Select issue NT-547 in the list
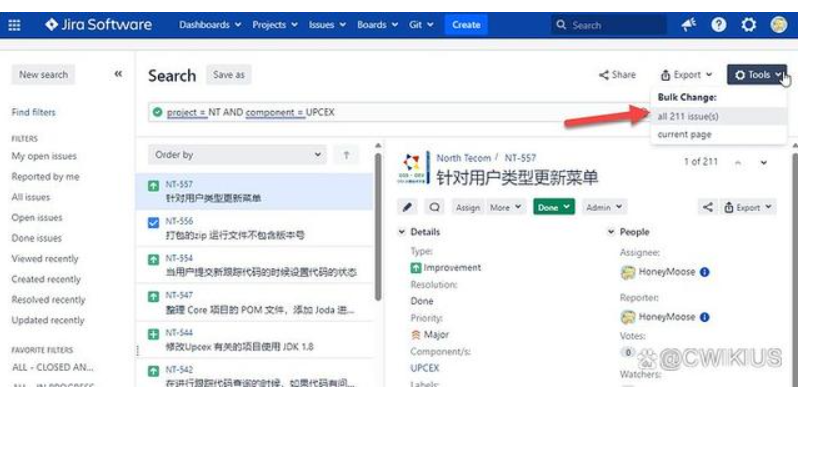The image size is (829, 463). pyautogui.click(x=255, y=302)
